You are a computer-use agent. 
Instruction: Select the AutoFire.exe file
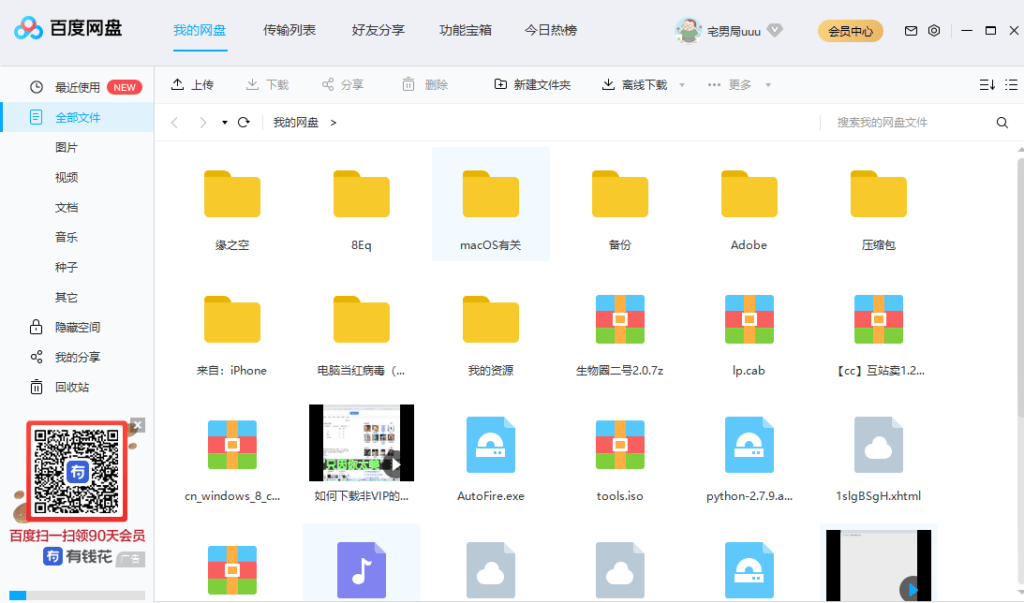[x=490, y=445]
